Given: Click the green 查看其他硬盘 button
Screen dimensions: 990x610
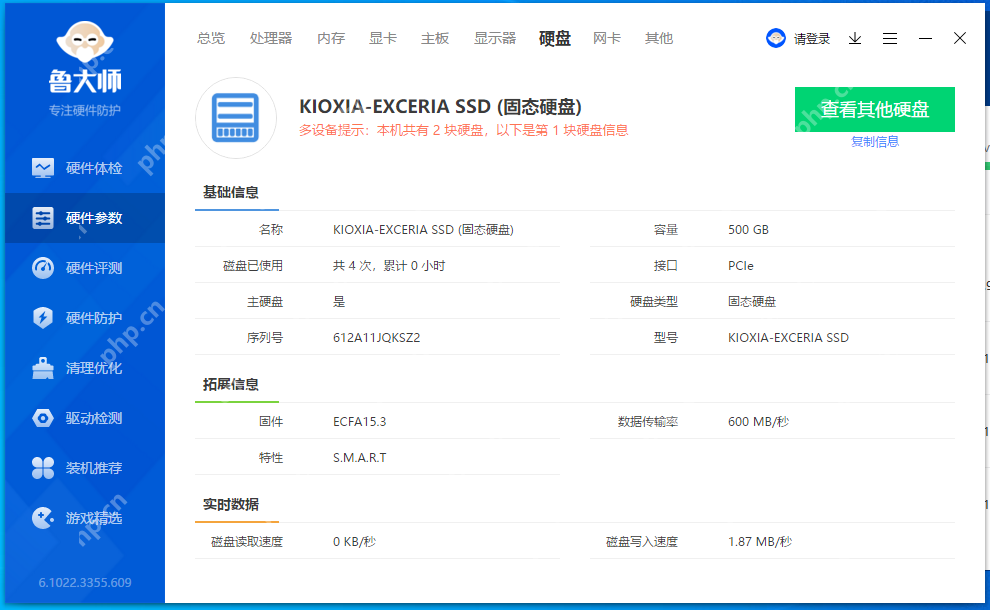Looking at the screenshot, I should [875, 109].
